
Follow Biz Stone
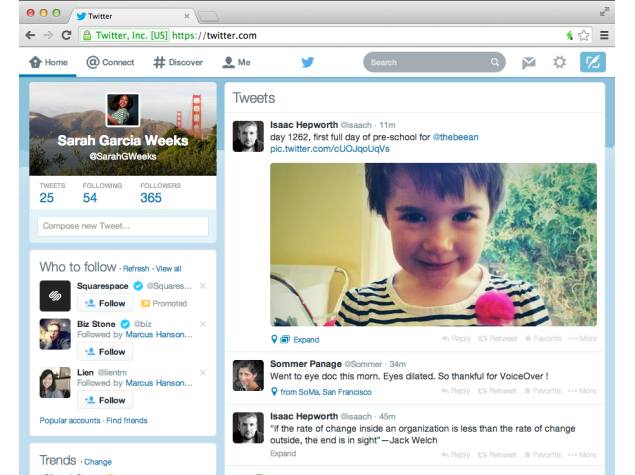[105, 351]
